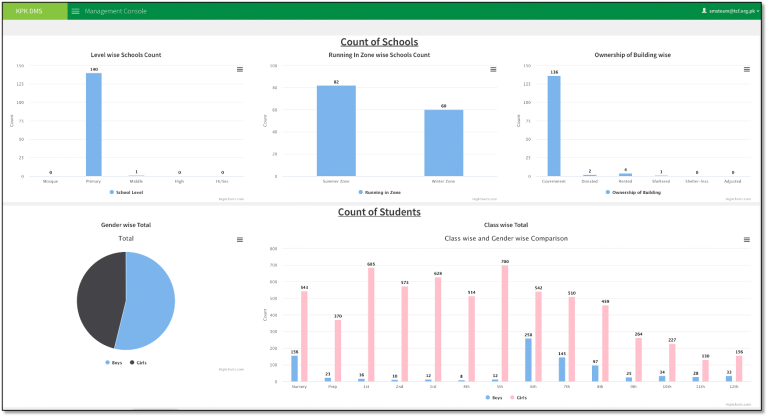
Task: Open Gender wise Total pie chart menu
Action: pyautogui.click(x=239, y=240)
